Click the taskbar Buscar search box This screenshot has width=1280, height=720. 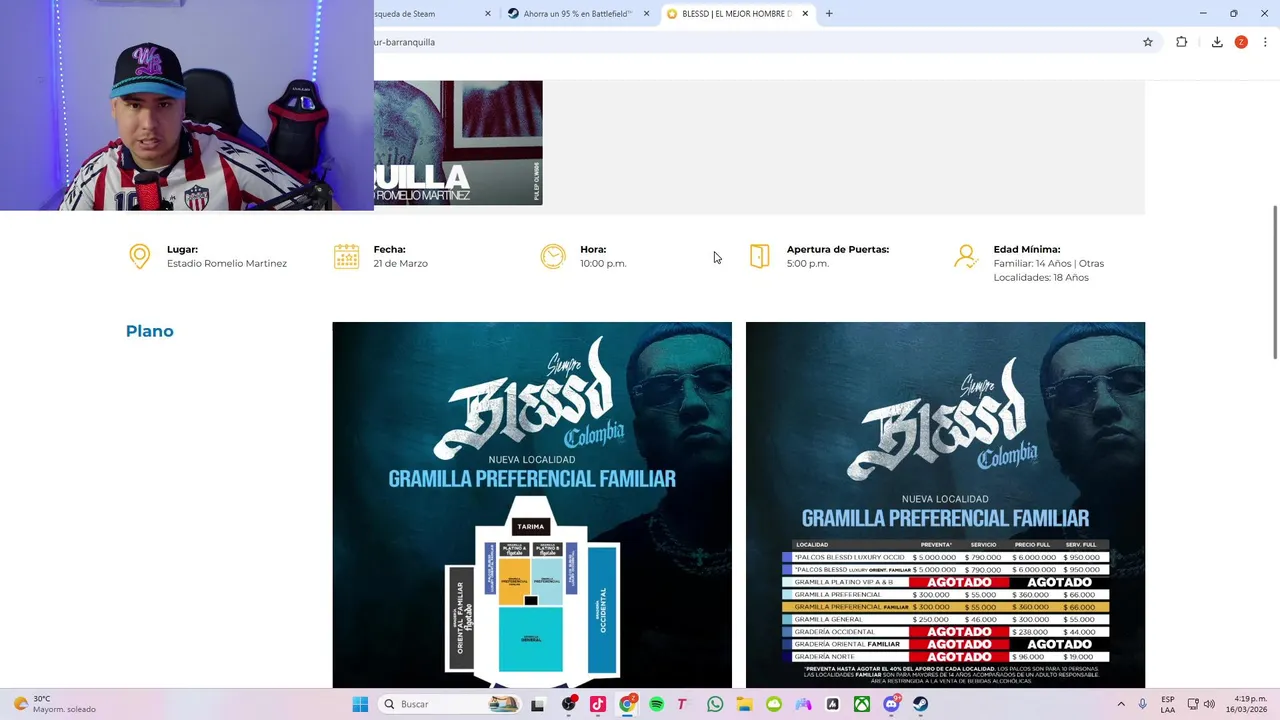point(451,704)
